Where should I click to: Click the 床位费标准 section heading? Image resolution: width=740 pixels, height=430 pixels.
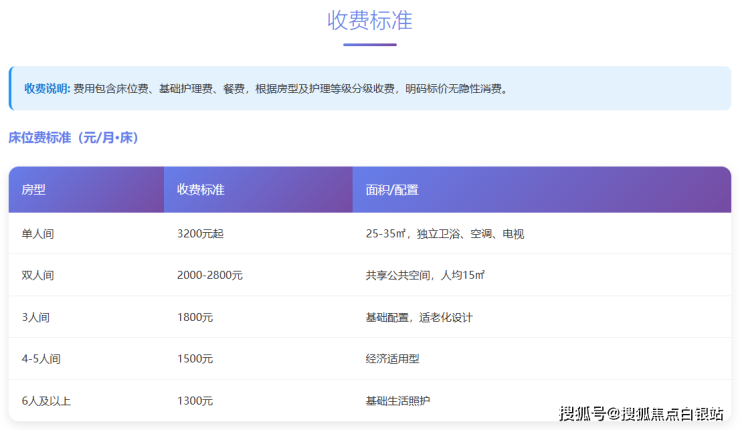[73, 137]
